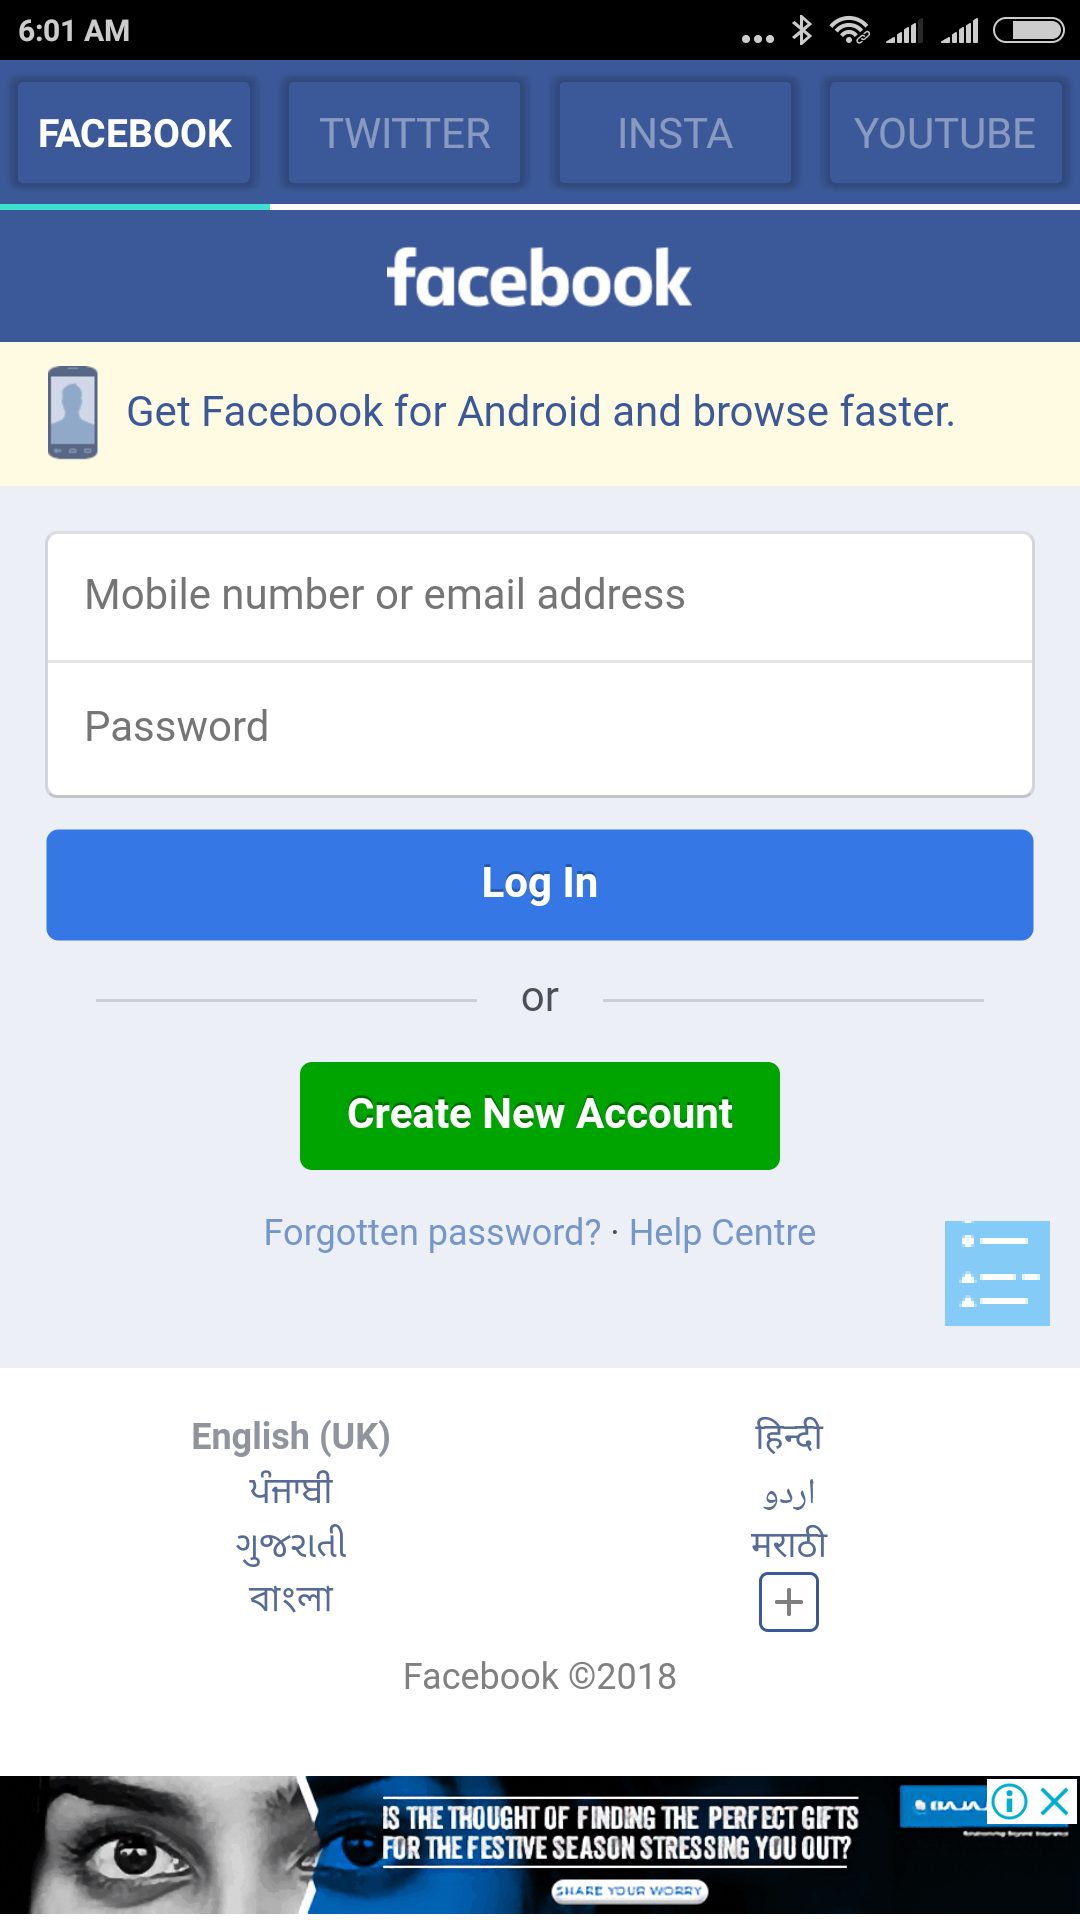Switch to the Insta tab

point(675,134)
